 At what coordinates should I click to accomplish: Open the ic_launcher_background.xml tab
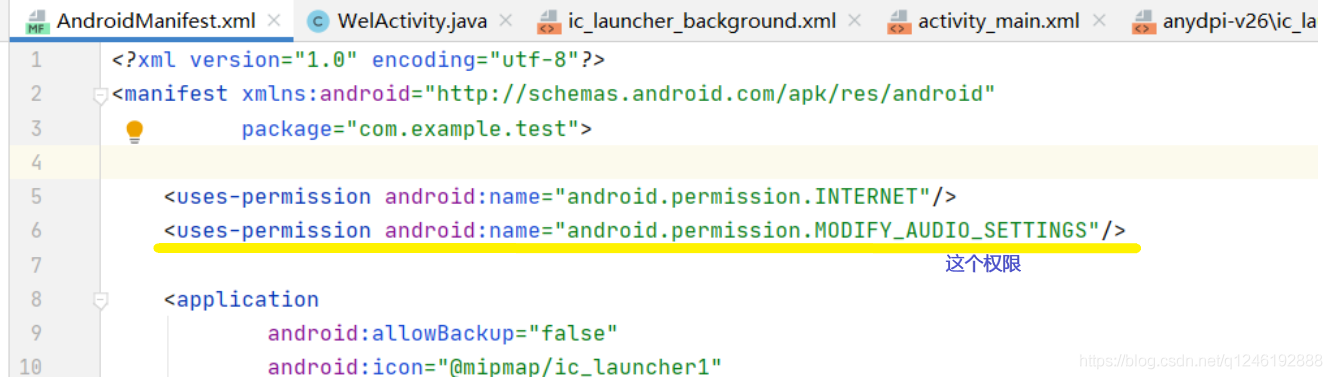(701, 20)
